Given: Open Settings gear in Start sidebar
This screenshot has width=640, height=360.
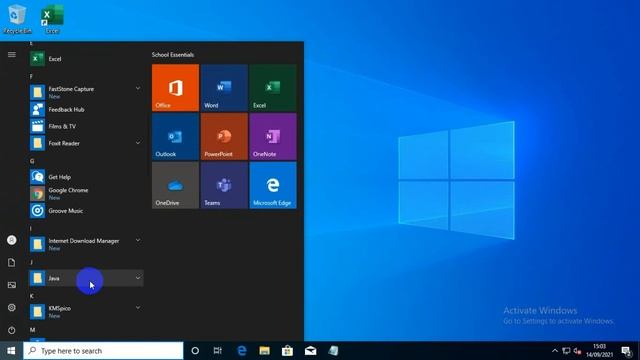Looking at the screenshot, I should [12, 307].
